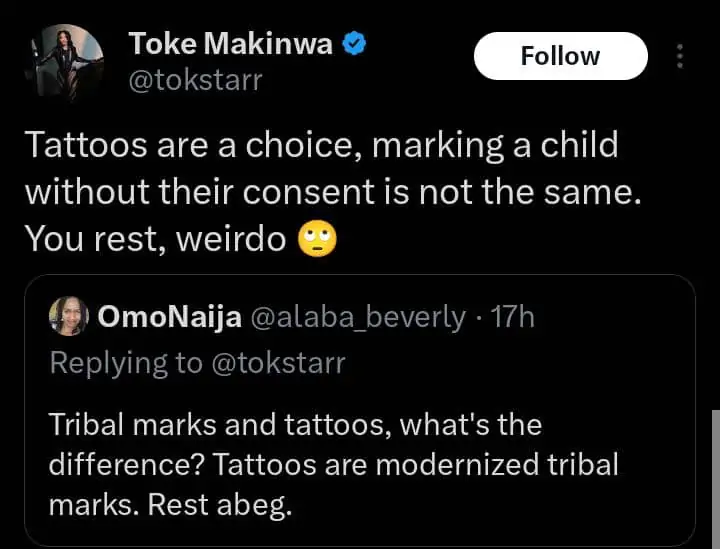
Task: Click the "marks. Rest abeg." quoted line
Action: pyautogui.click(x=169, y=505)
